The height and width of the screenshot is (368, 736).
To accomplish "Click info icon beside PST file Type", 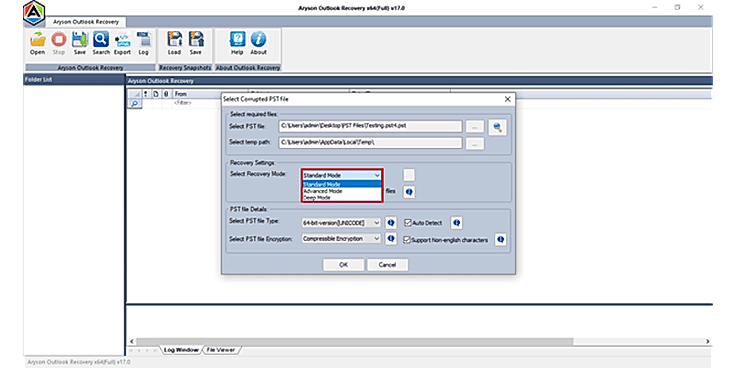I will [391, 223].
